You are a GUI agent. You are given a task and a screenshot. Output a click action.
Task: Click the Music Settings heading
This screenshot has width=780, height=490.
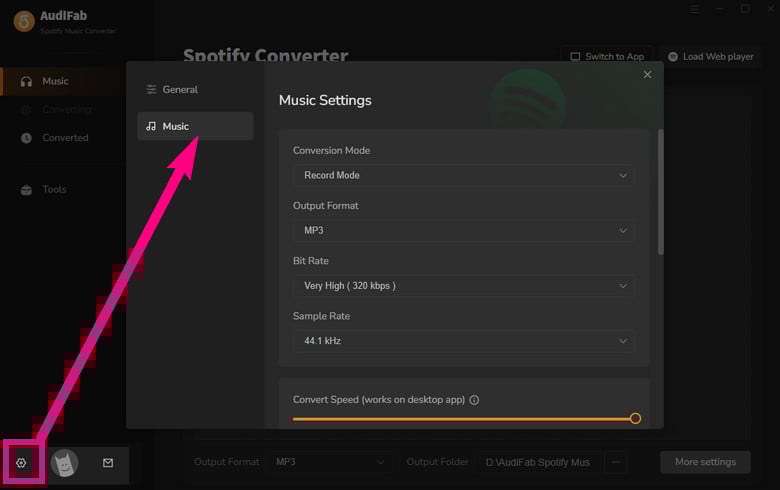click(325, 100)
